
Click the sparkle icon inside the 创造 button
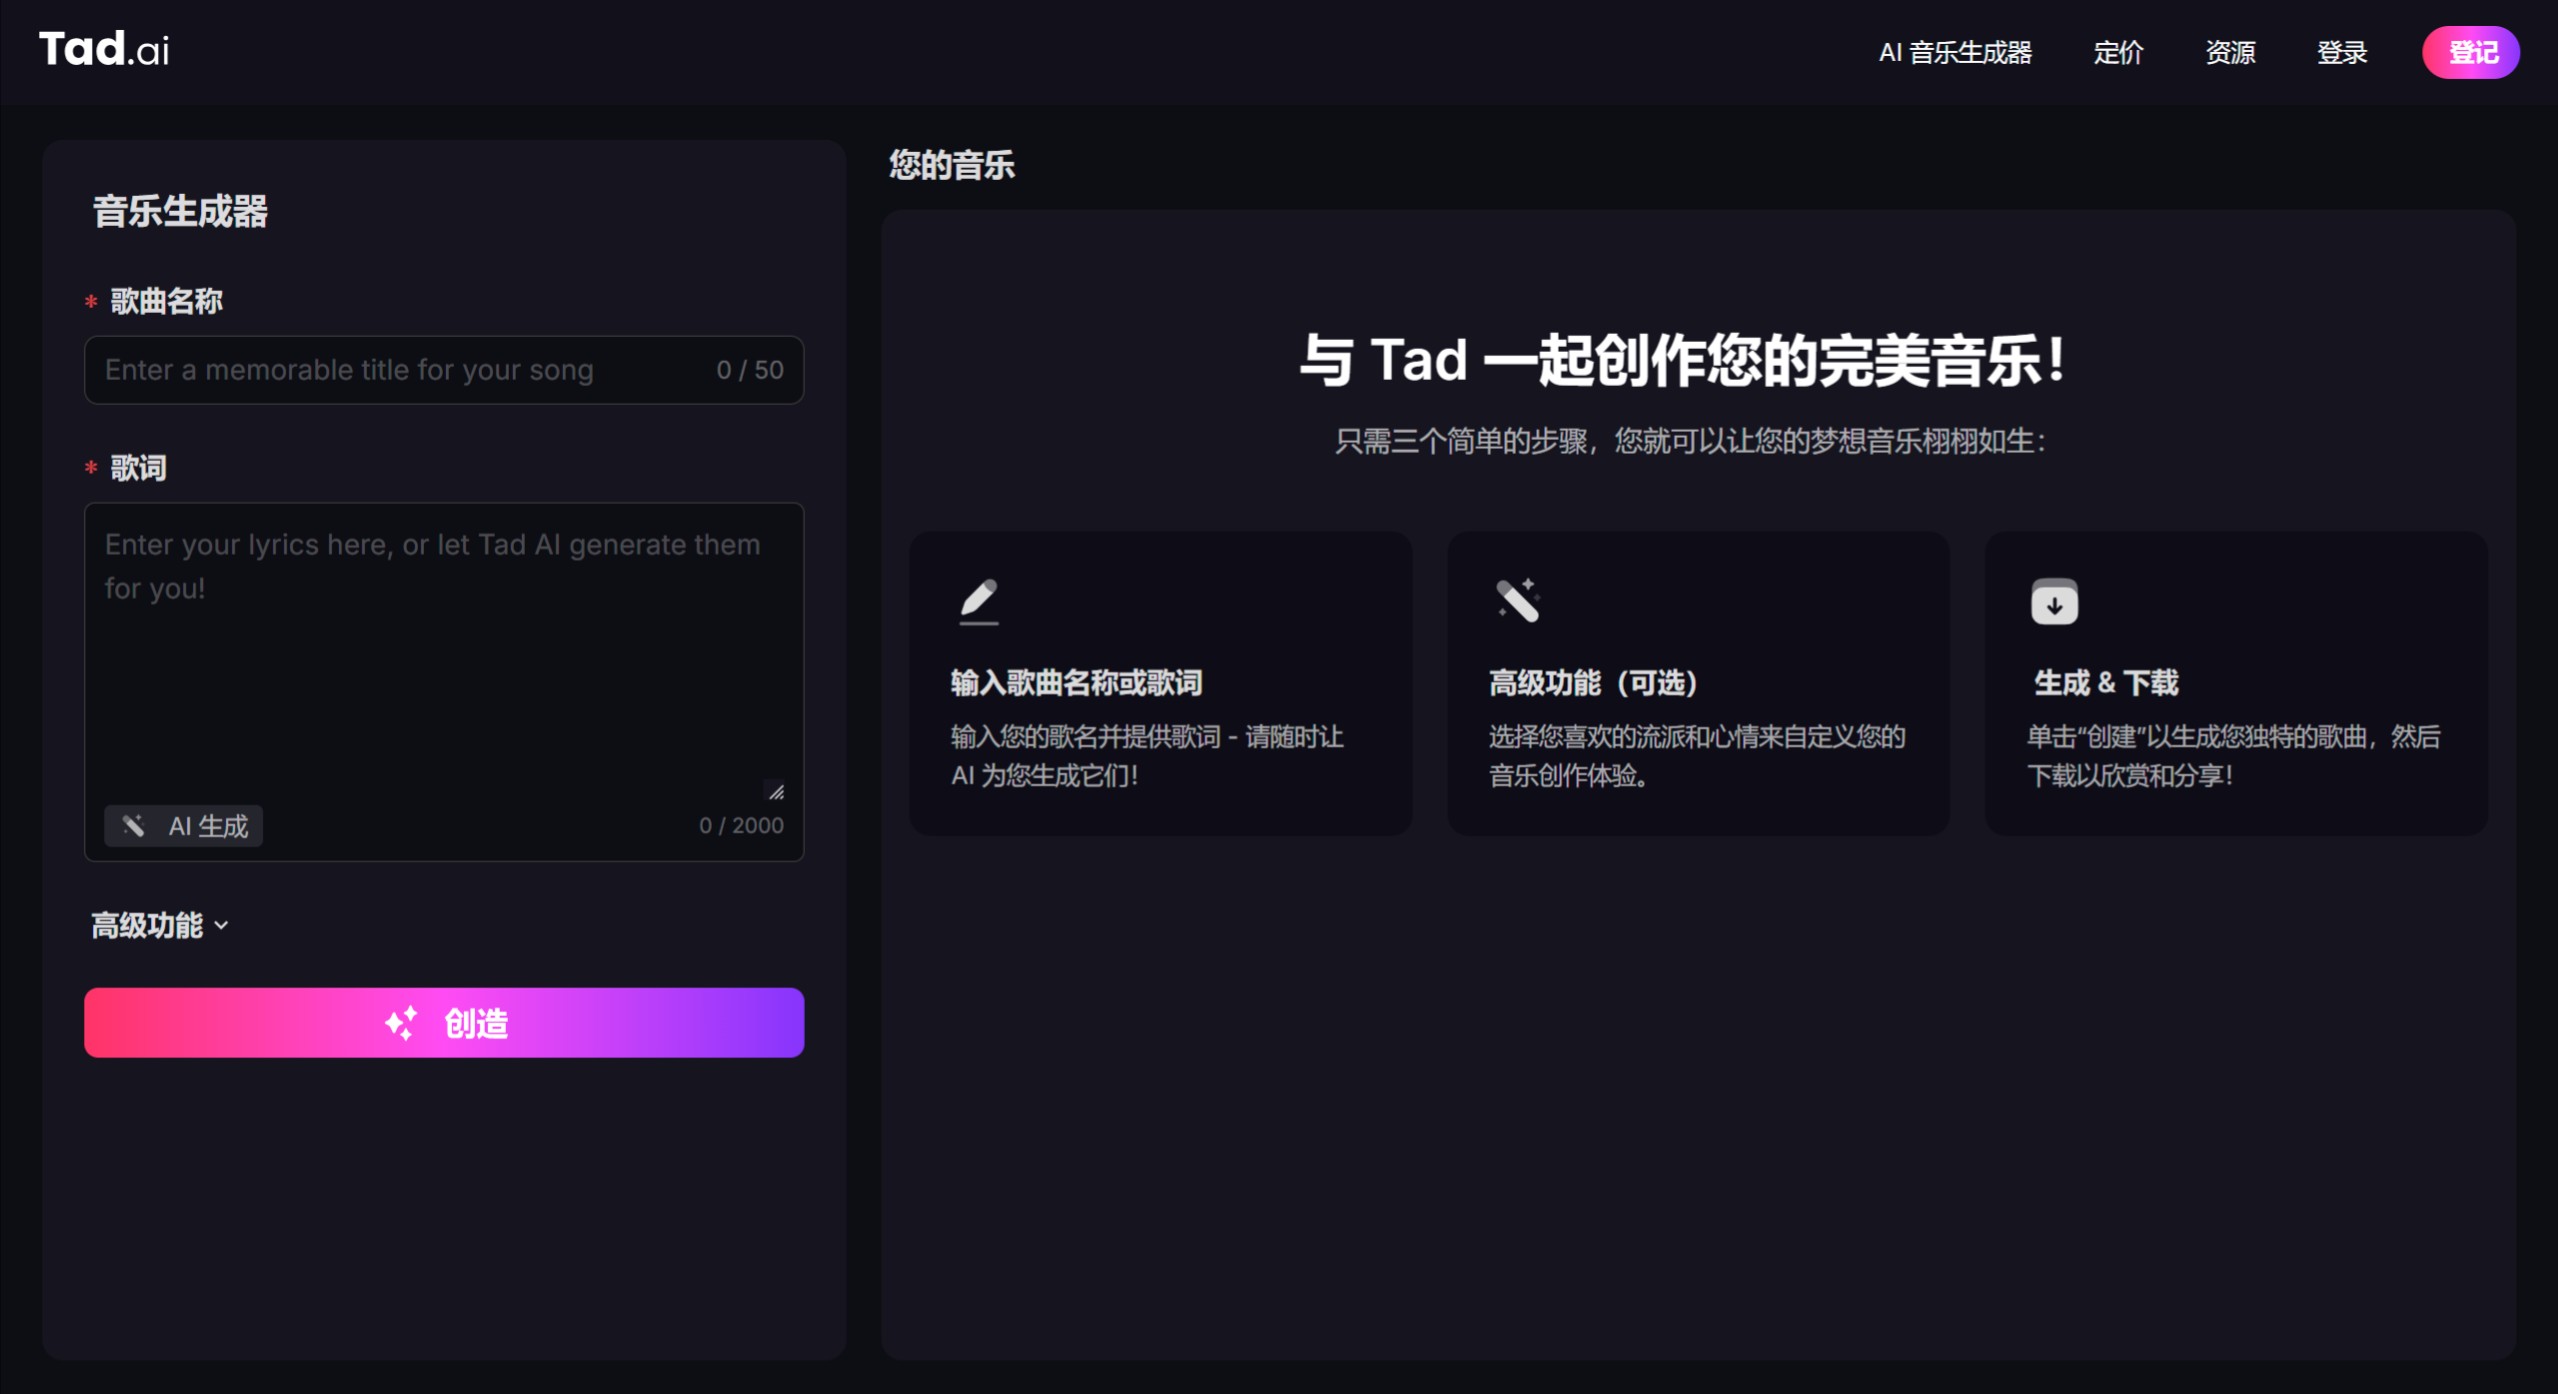(403, 1022)
